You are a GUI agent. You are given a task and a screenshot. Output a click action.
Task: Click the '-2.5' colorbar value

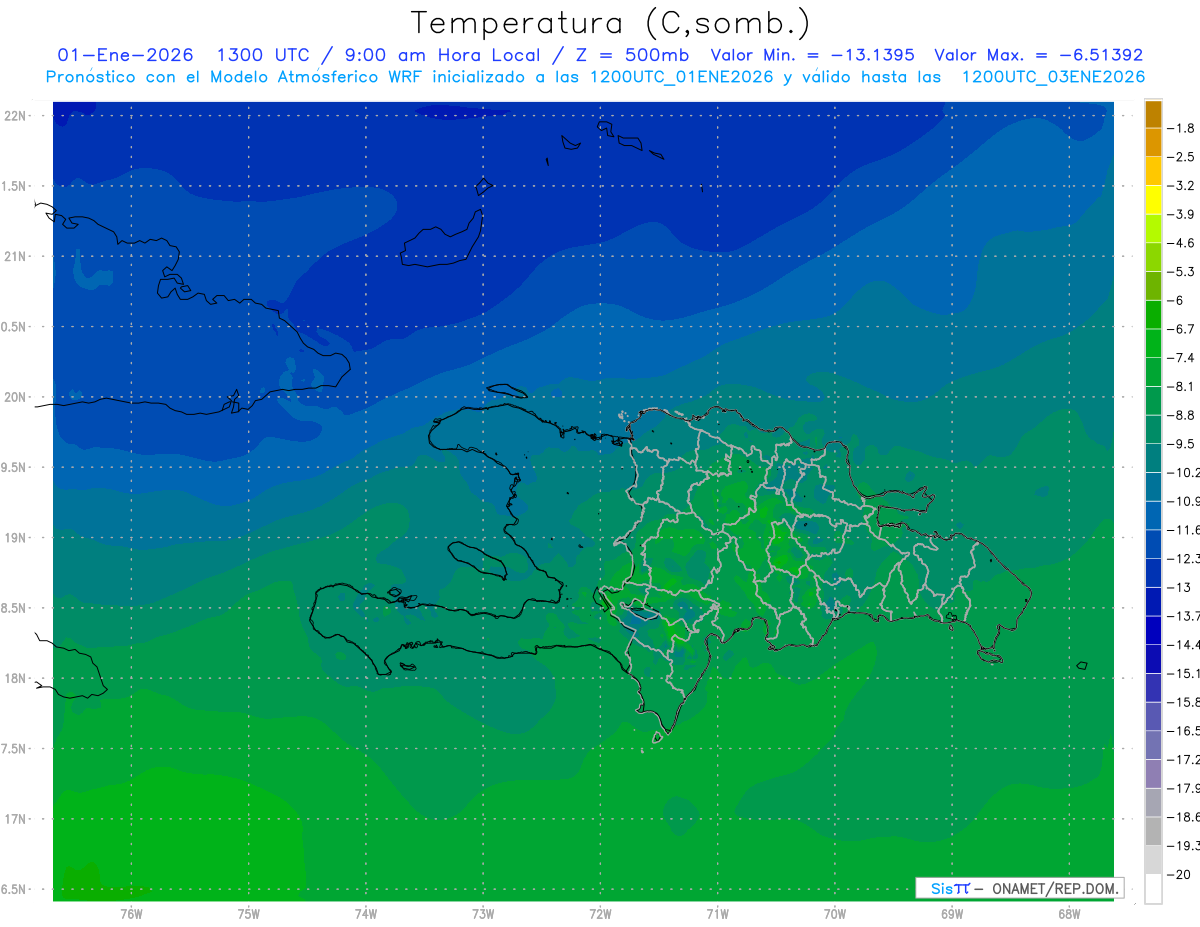coord(1181,157)
